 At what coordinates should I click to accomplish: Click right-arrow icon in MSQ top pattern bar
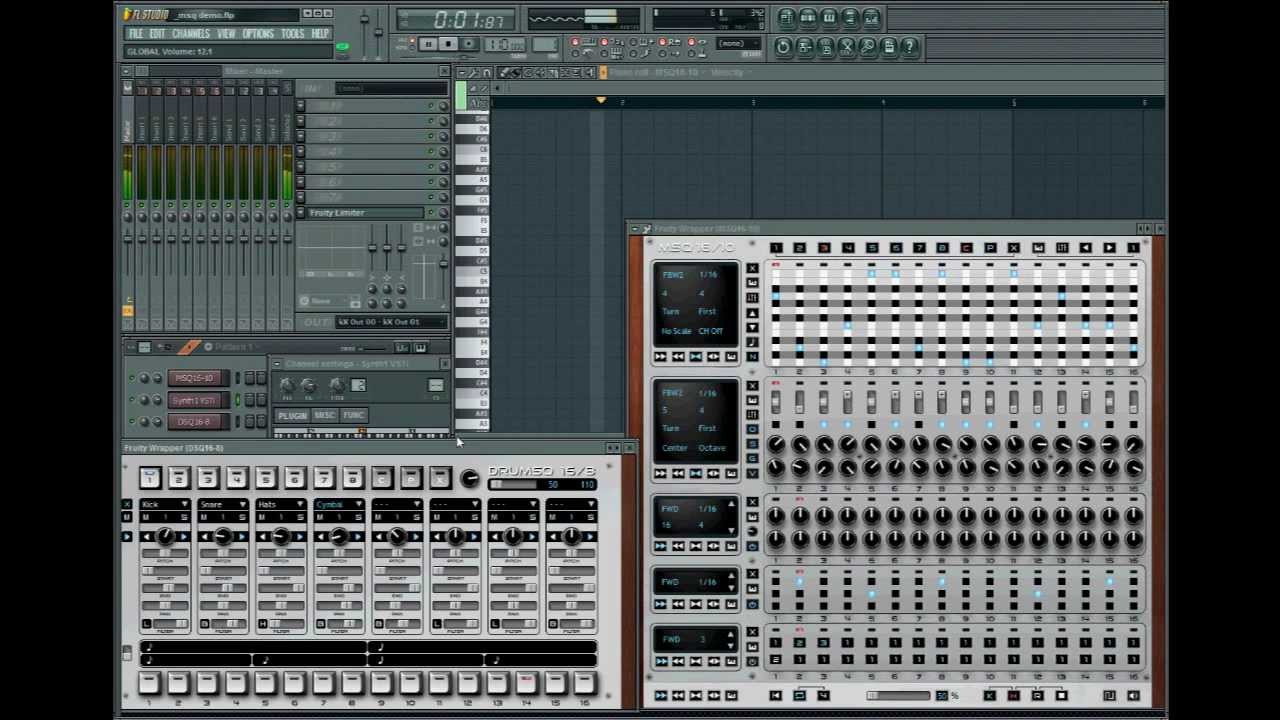click(x=1110, y=248)
